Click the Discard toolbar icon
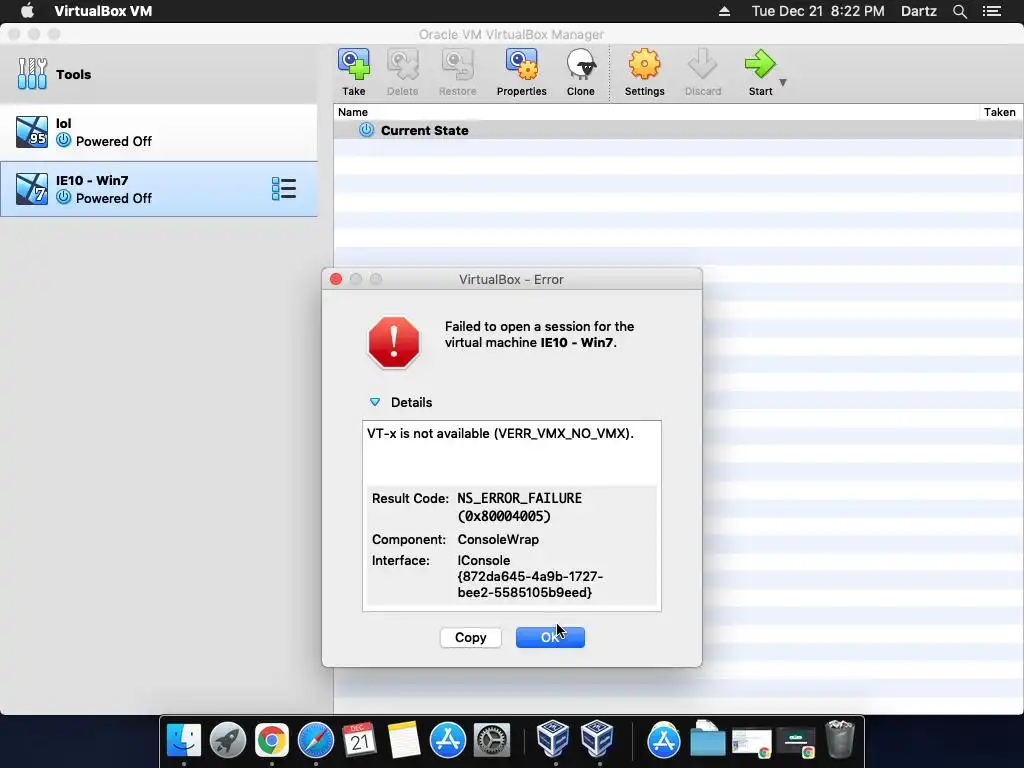Screen dimensions: 1024x768 point(703,65)
